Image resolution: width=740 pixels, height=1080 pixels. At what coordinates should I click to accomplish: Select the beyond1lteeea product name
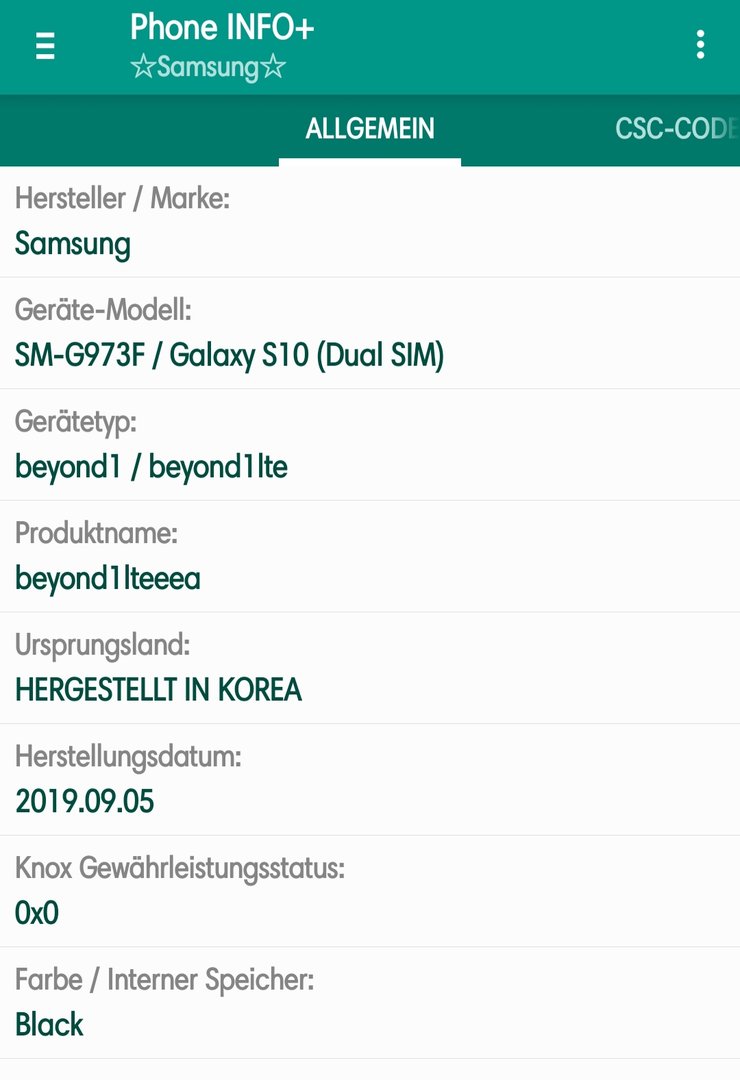tap(107, 579)
